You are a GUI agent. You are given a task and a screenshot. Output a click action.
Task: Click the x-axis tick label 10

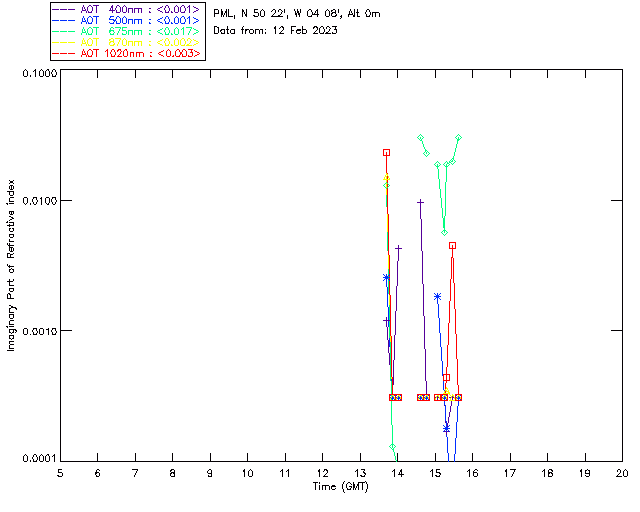(x=247, y=473)
